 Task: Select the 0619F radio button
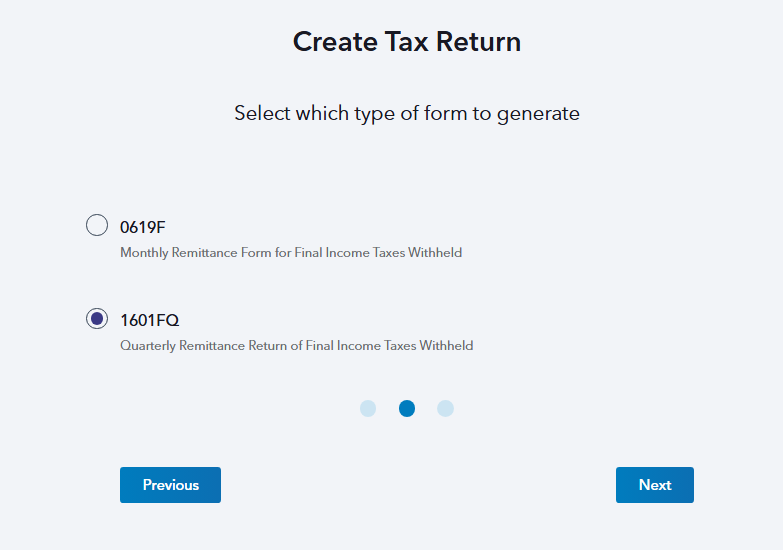point(97,225)
